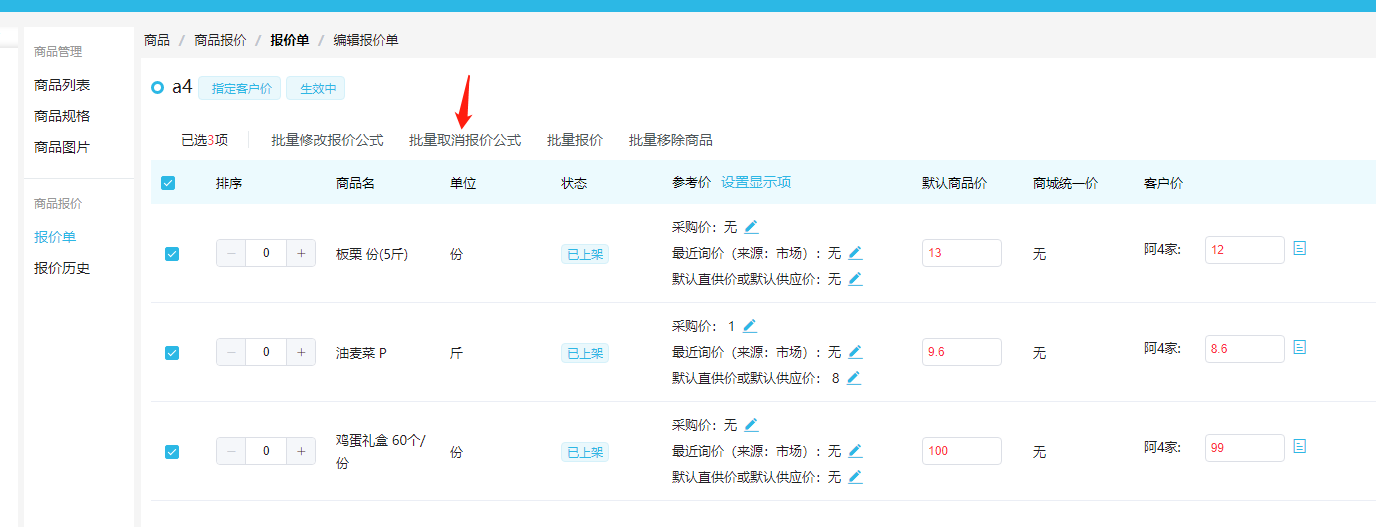Click 已上架 status badge in 鸡蛋礼盒 row
The width and height of the screenshot is (1376, 527).
pos(585,452)
